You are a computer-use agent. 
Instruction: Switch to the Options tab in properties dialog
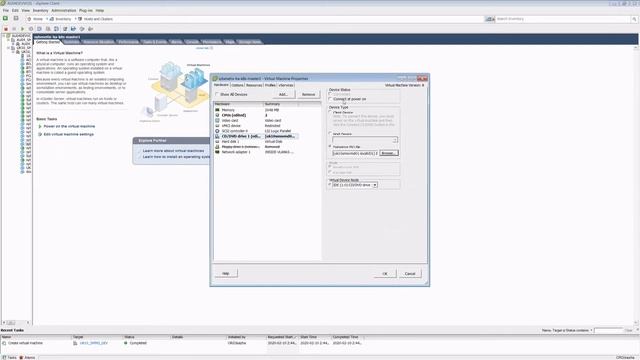237,85
